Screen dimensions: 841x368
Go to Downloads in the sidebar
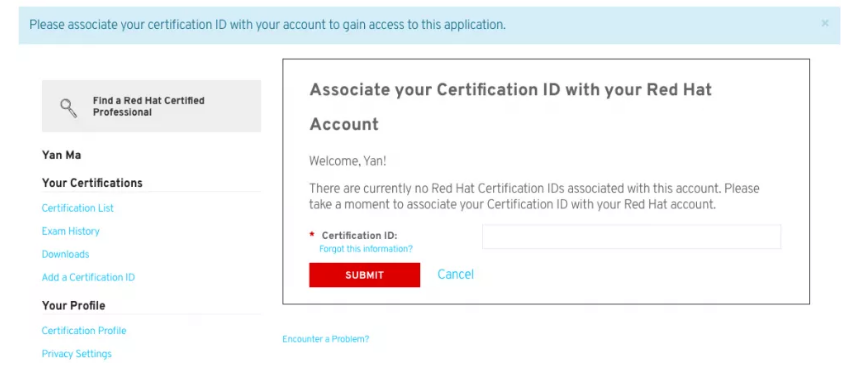(x=65, y=254)
